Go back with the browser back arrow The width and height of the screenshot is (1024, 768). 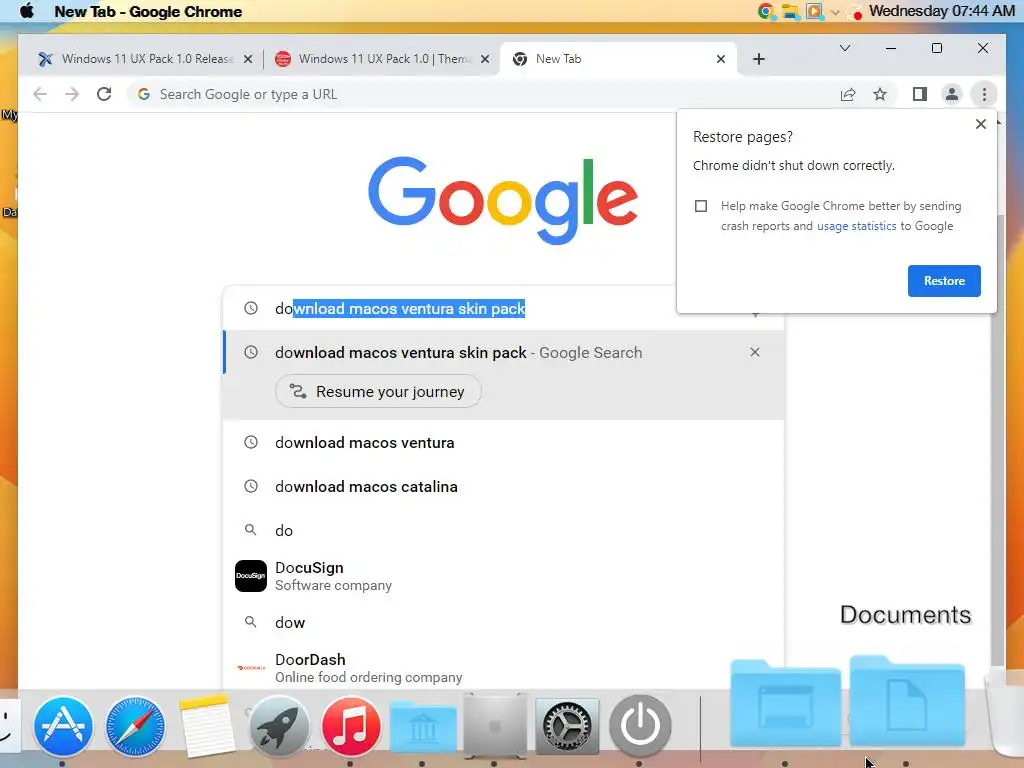pos(40,94)
